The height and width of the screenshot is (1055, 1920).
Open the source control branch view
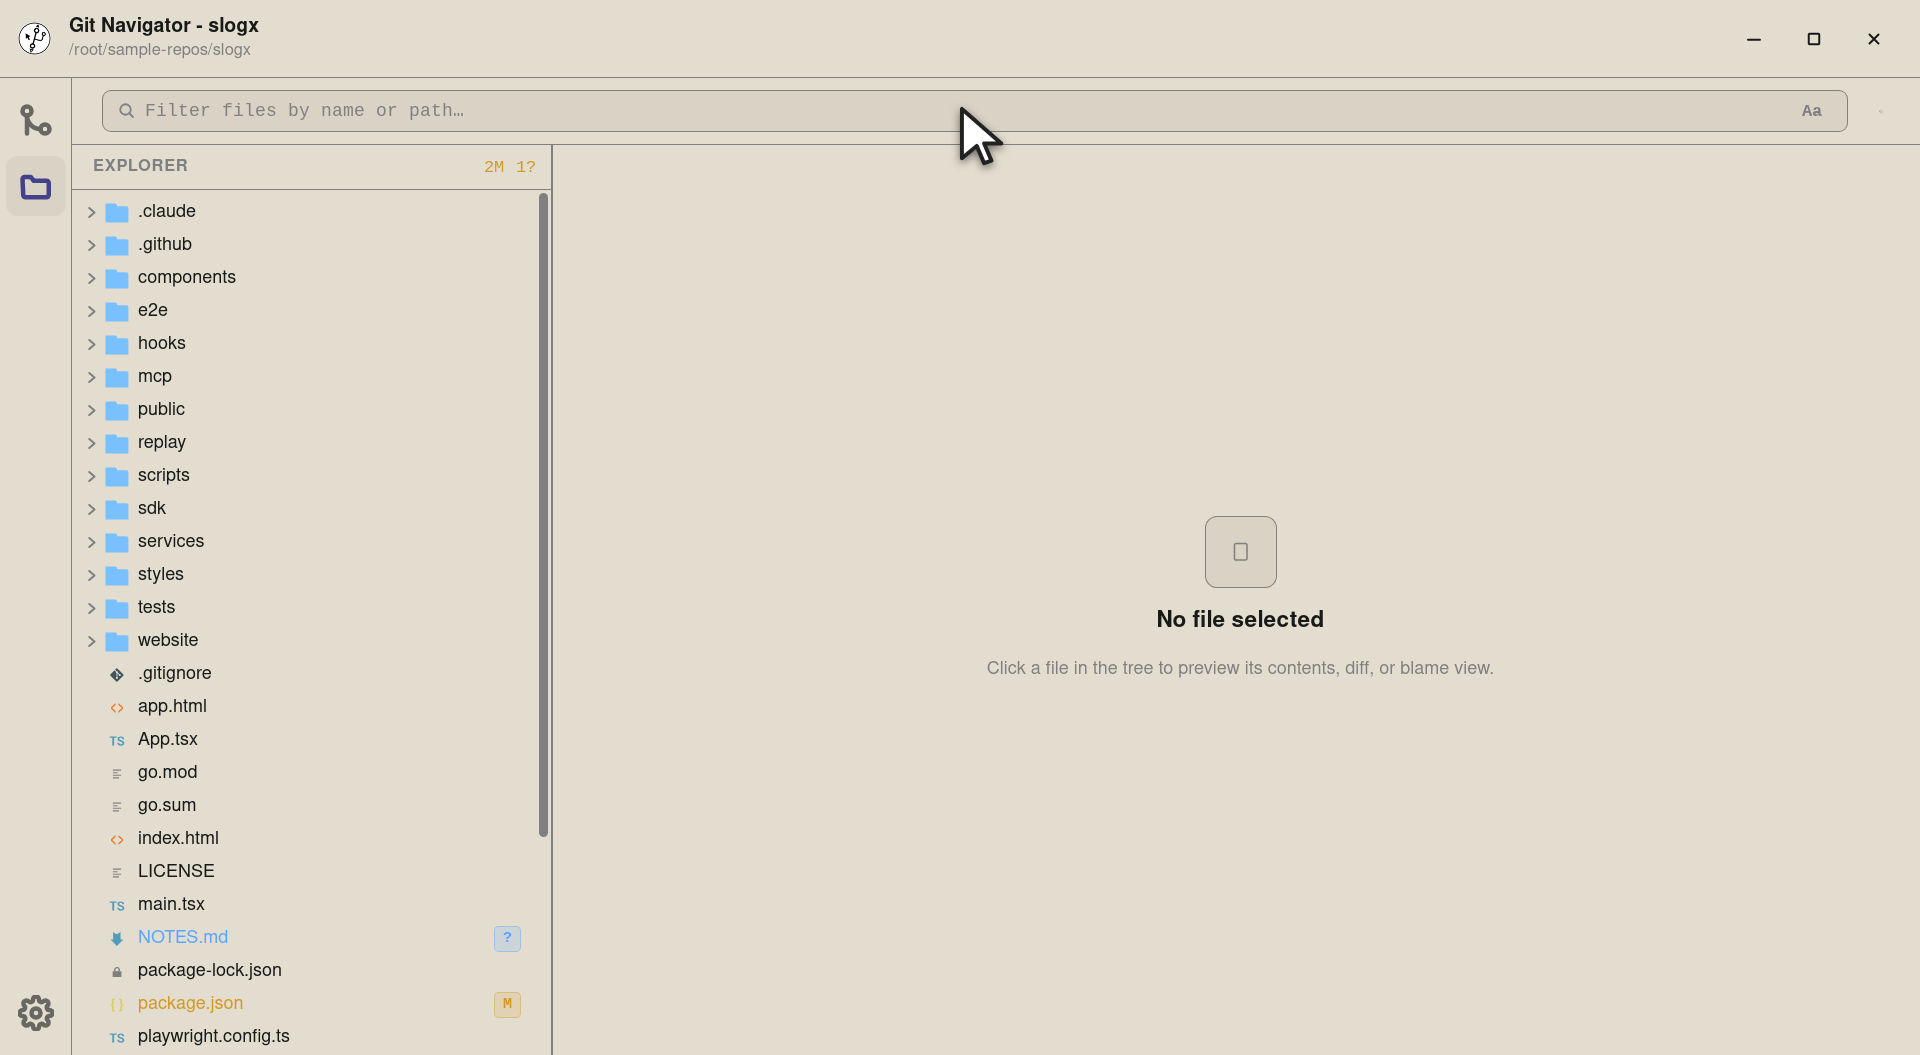[x=36, y=120]
